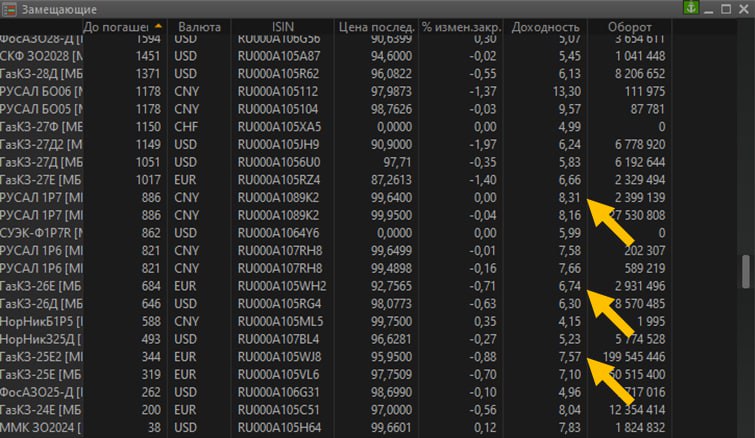Minimize the Замещающие window
Image resolution: width=755 pixels, height=438 pixels.
click(x=709, y=10)
